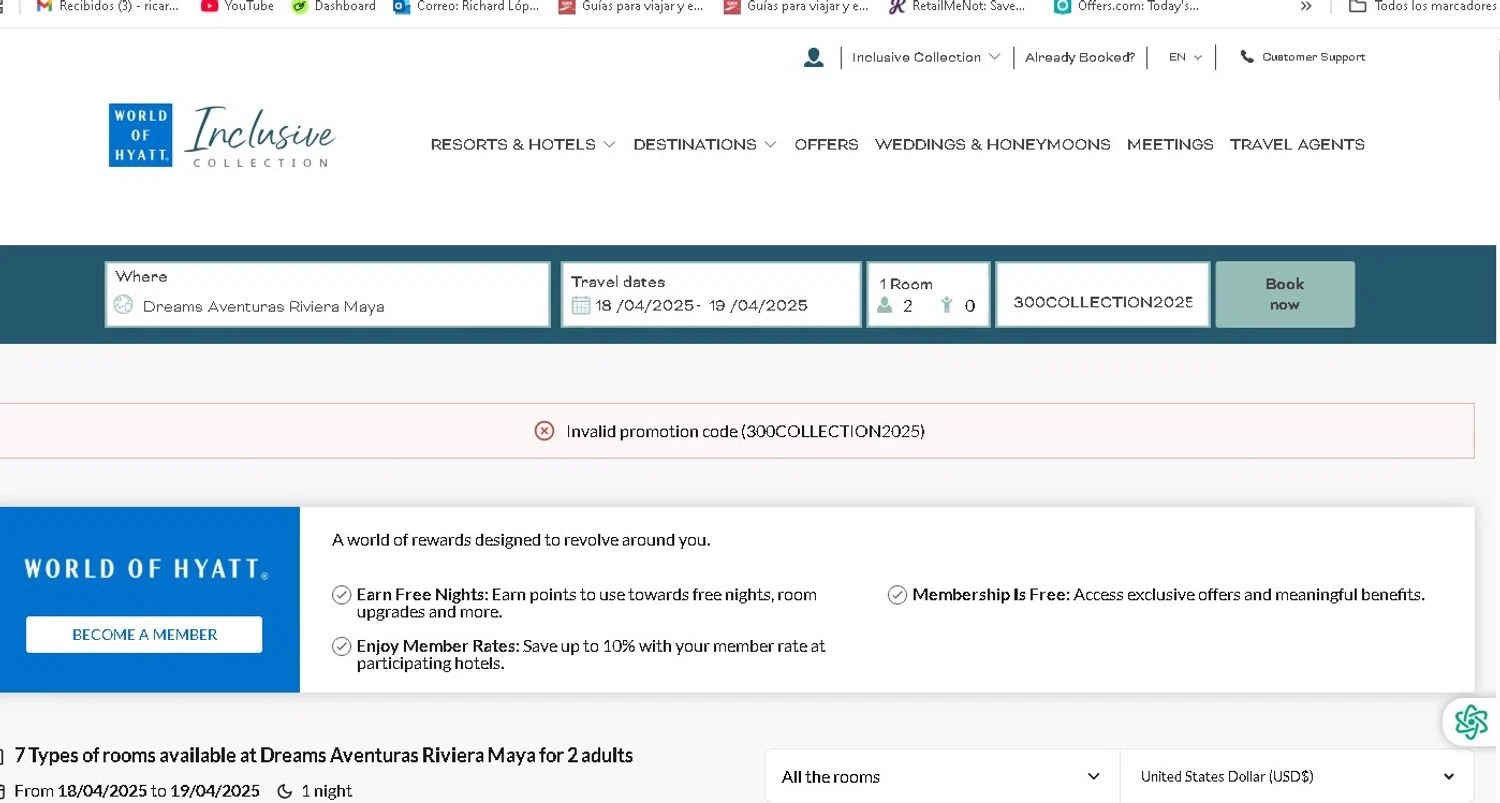Click the World of Hyatt logo

pyautogui.click(x=140, y=135)
